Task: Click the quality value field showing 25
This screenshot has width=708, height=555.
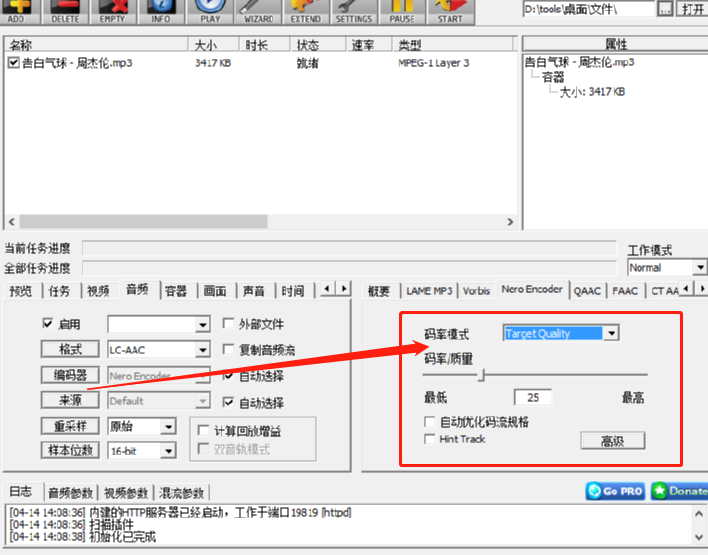Action: pos(533,397)
